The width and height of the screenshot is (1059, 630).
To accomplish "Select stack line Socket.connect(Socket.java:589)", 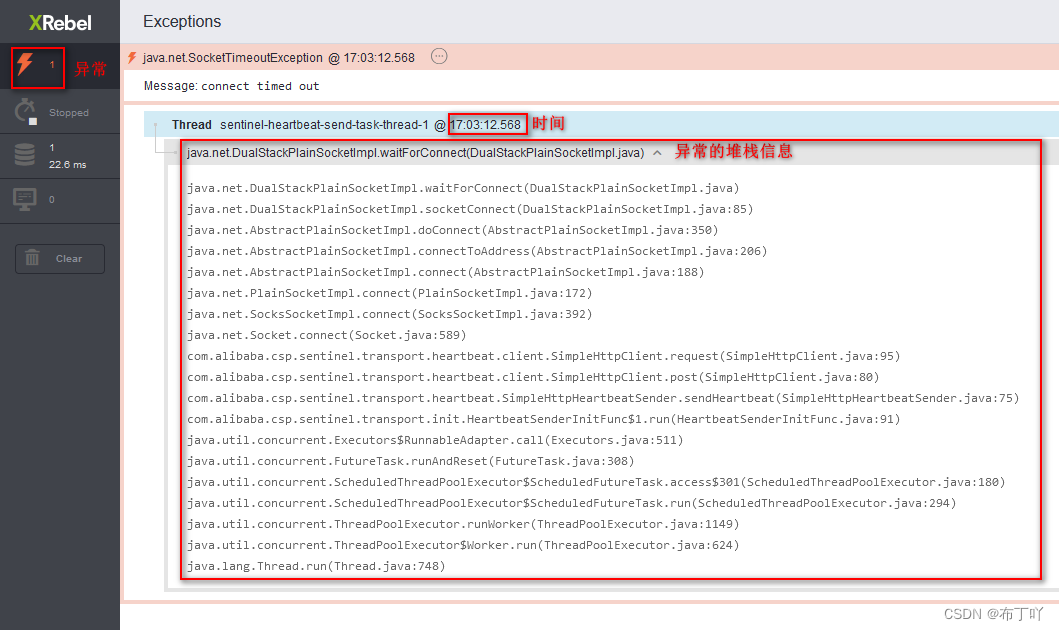I will [327, 335].
